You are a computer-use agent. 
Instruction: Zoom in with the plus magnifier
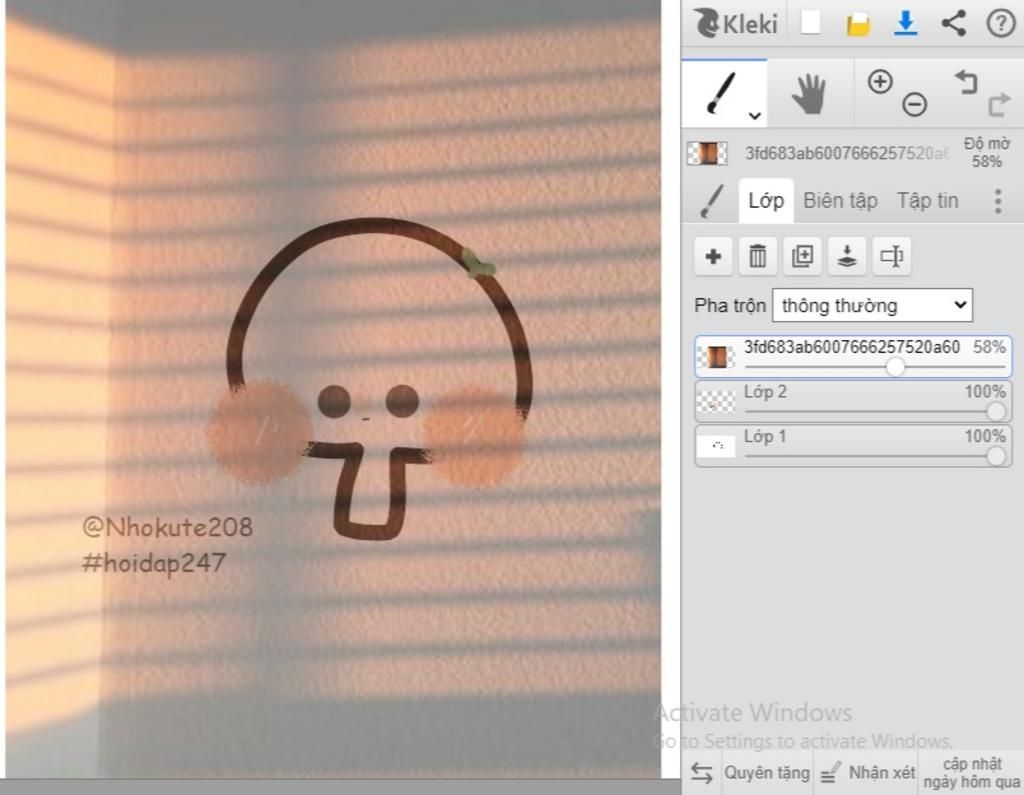click(880, 82)
